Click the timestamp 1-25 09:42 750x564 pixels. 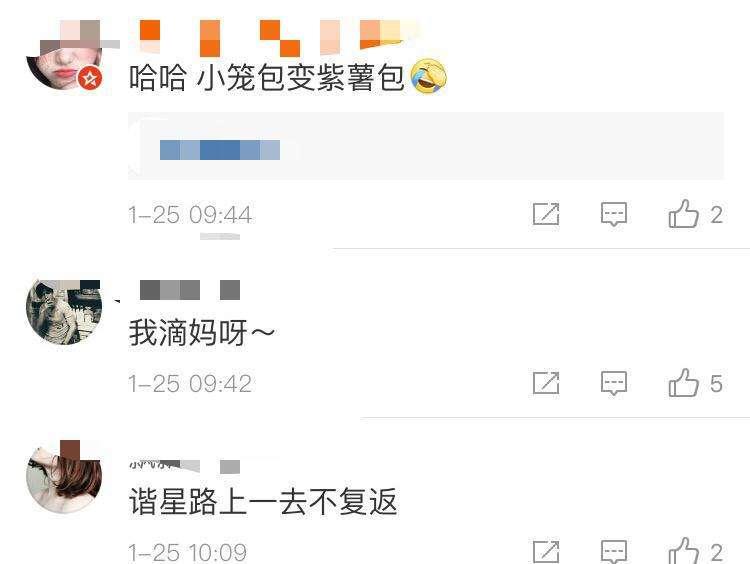pos(190,384)
